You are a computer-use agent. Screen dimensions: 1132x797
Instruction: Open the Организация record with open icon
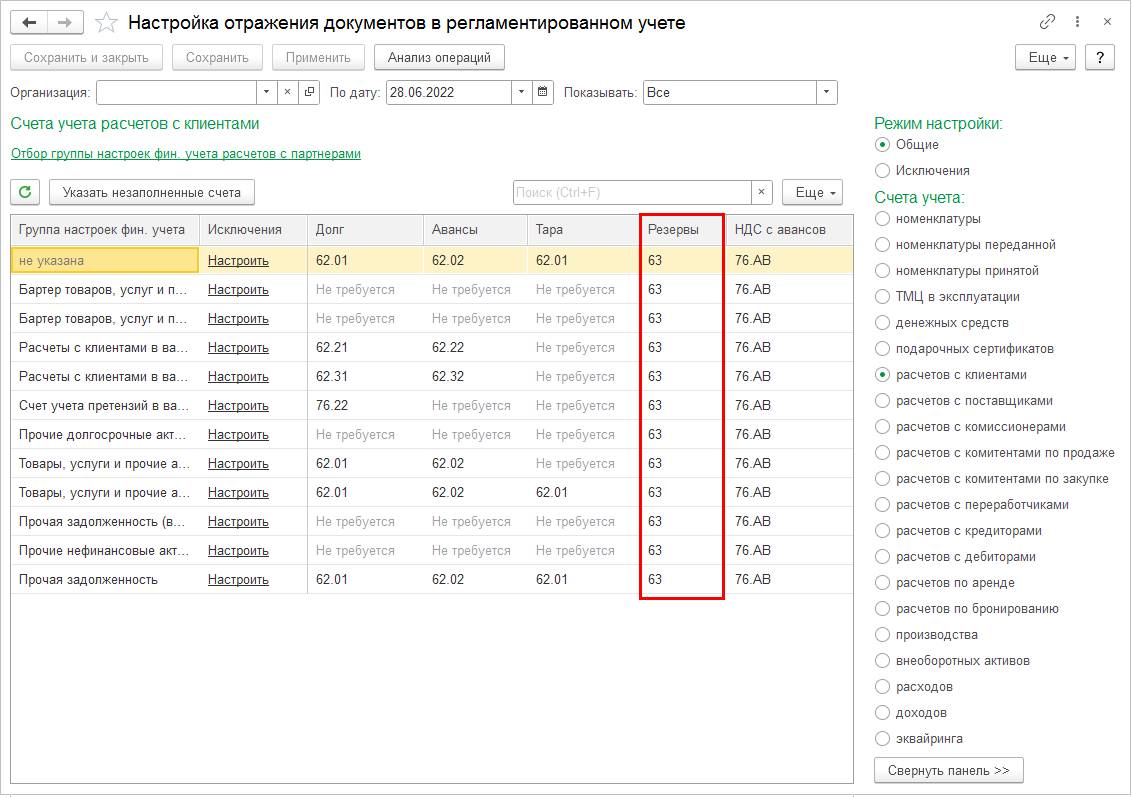pos(309,92)
